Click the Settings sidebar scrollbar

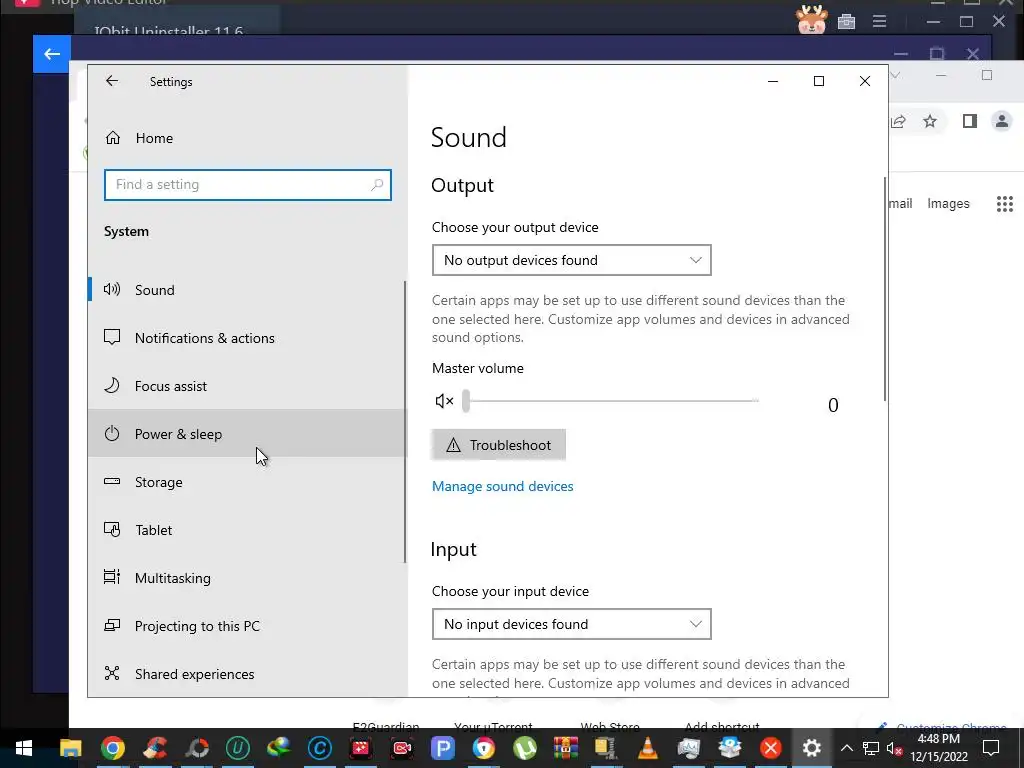pyautogui.click(x=405, y=422)
